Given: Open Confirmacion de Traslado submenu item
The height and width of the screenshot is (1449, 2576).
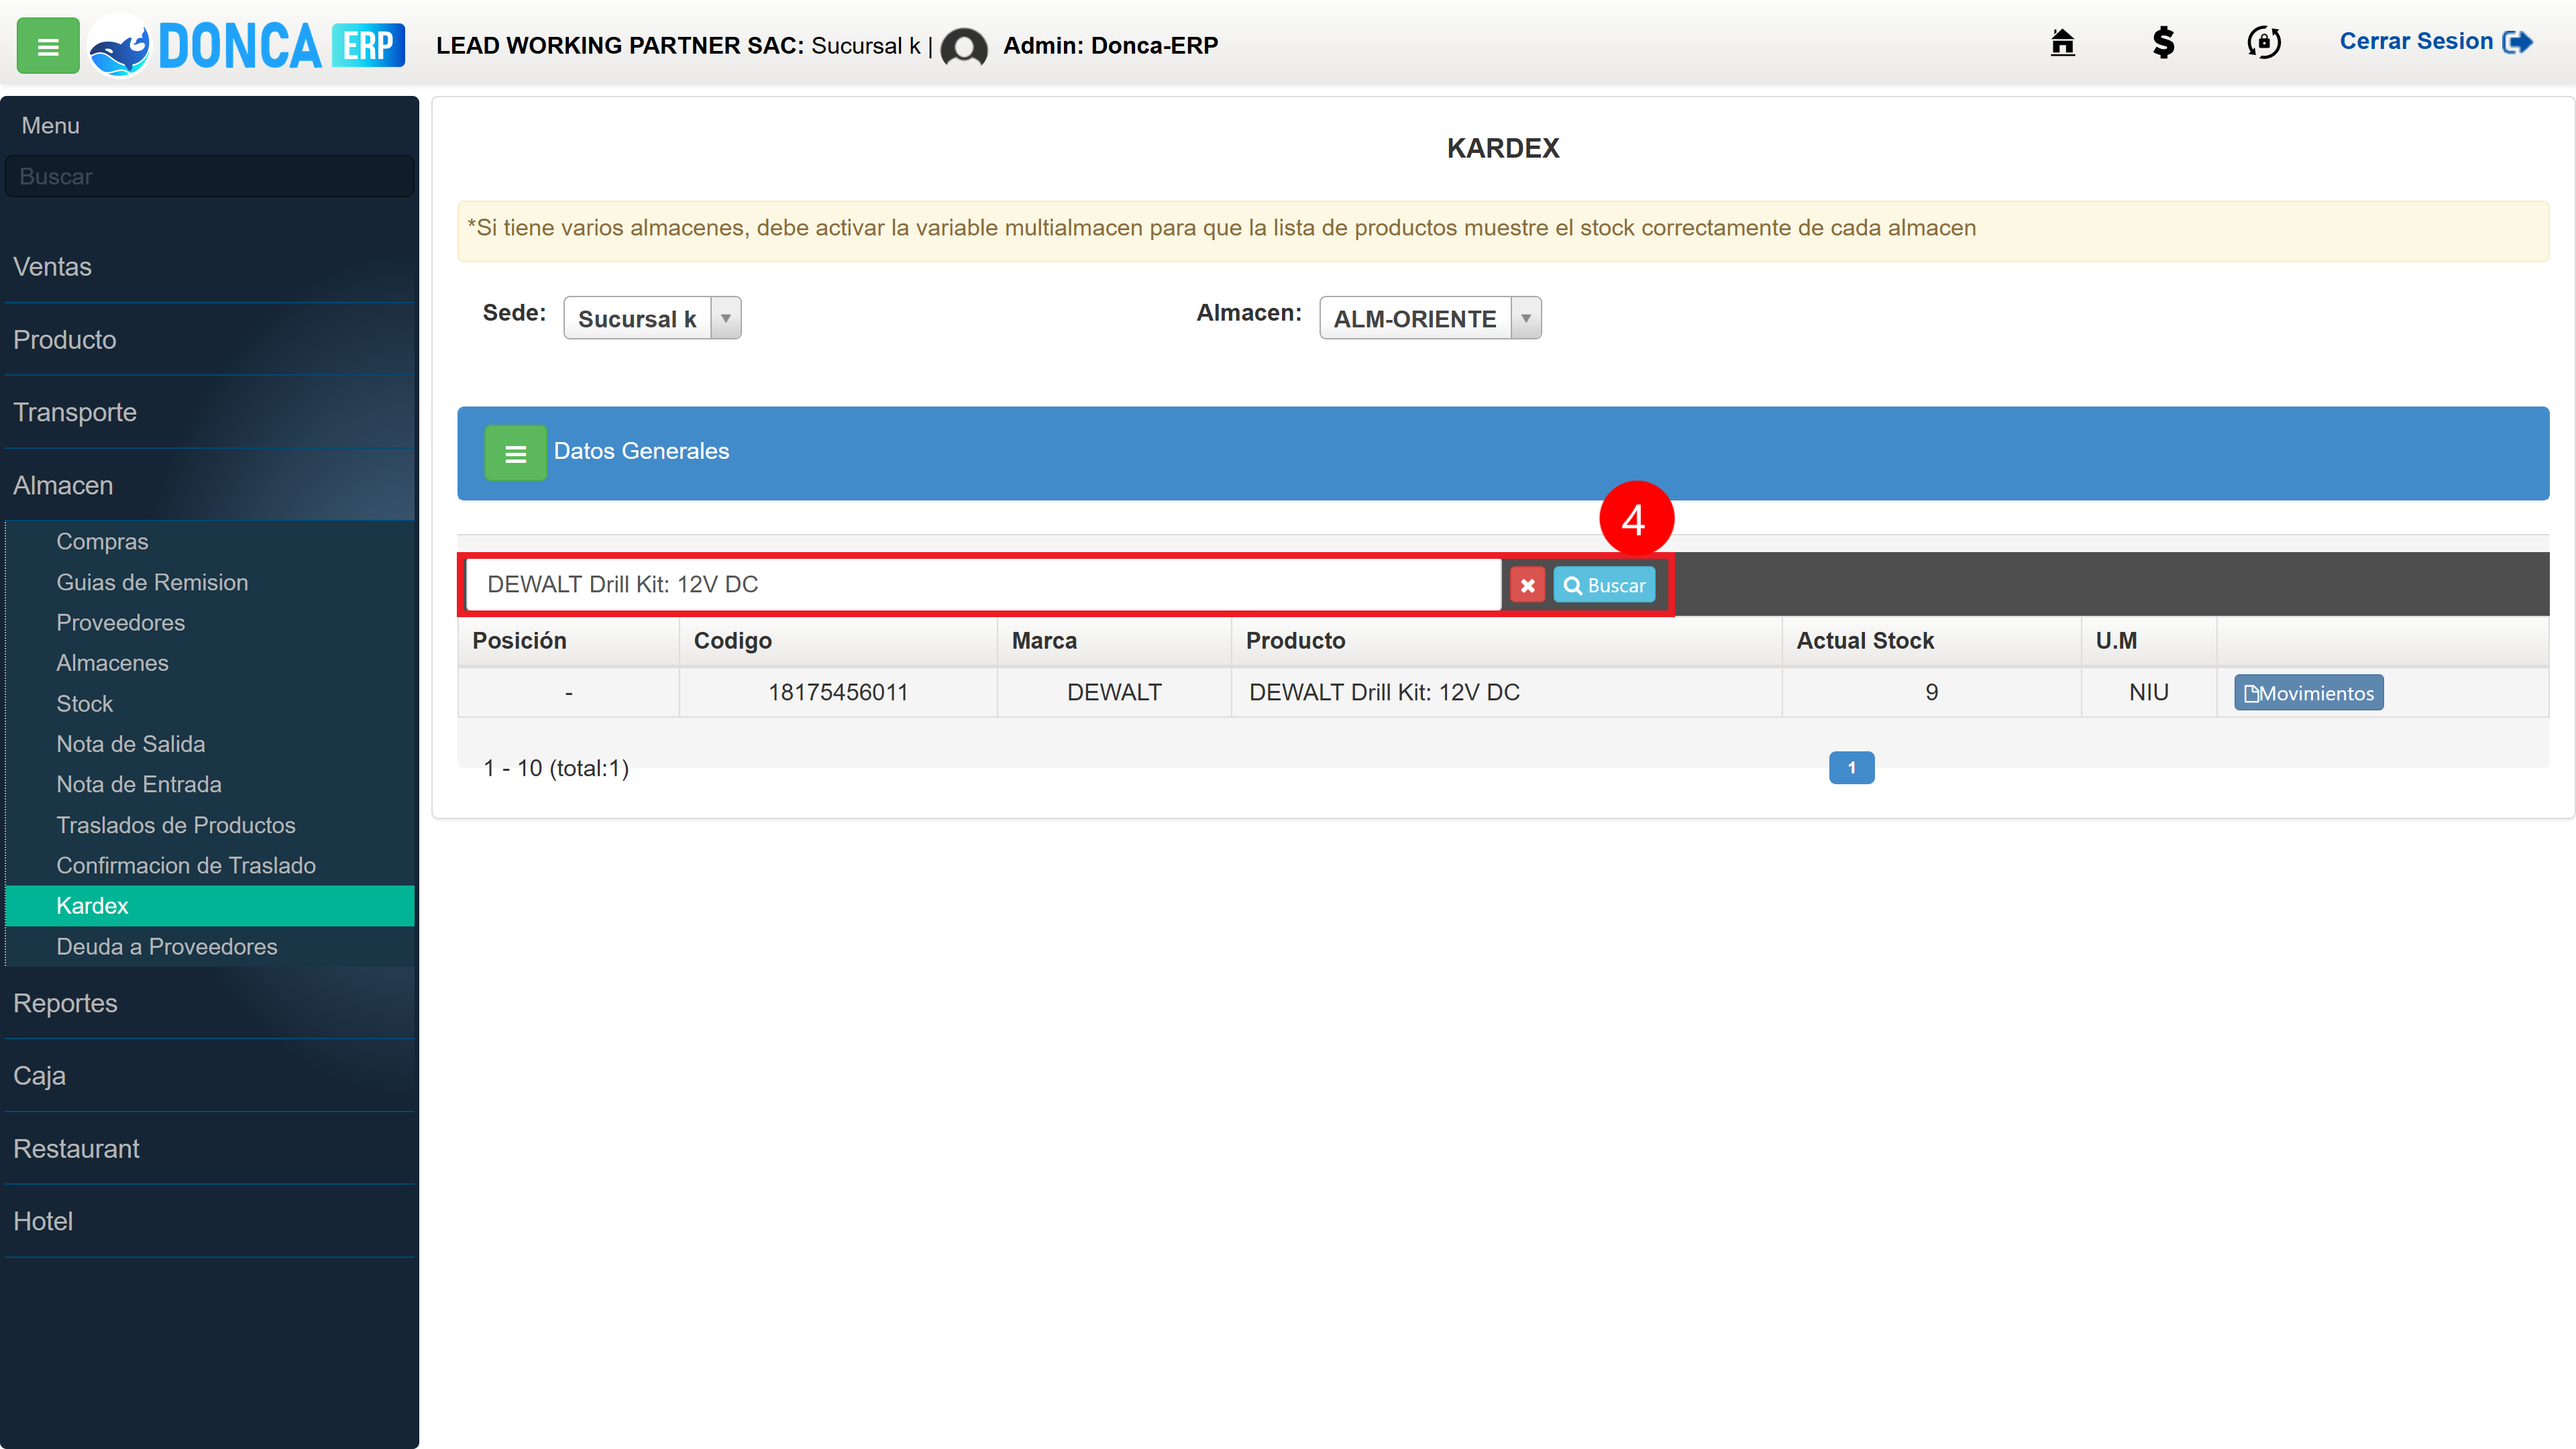Looking at the screenshot, I should click(210, 865).
